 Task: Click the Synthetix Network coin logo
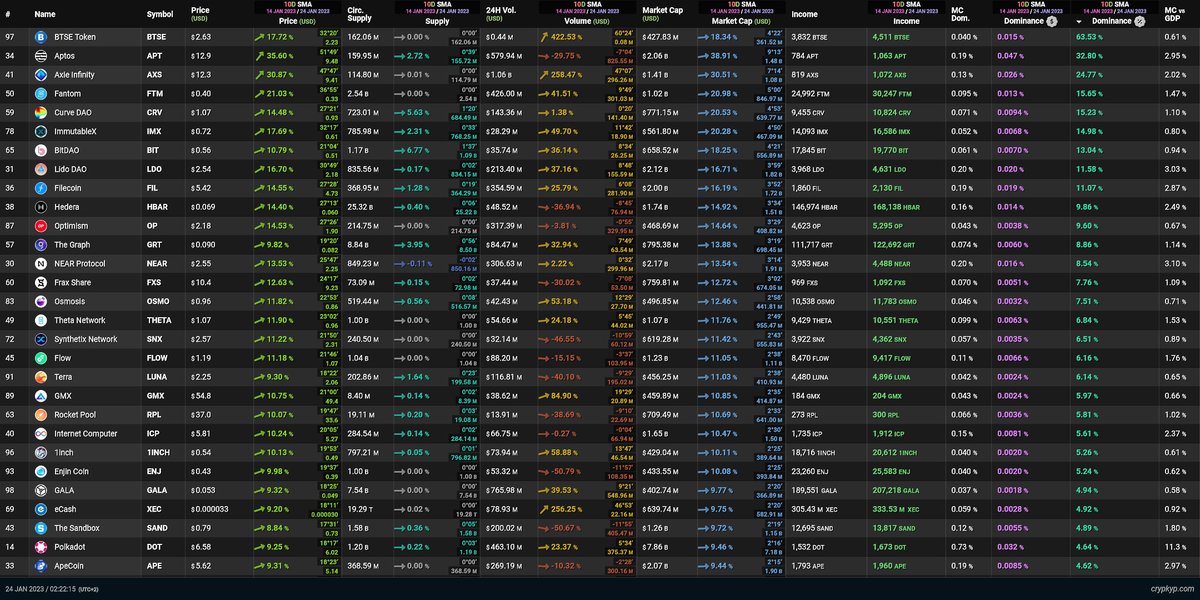point(41,339)
